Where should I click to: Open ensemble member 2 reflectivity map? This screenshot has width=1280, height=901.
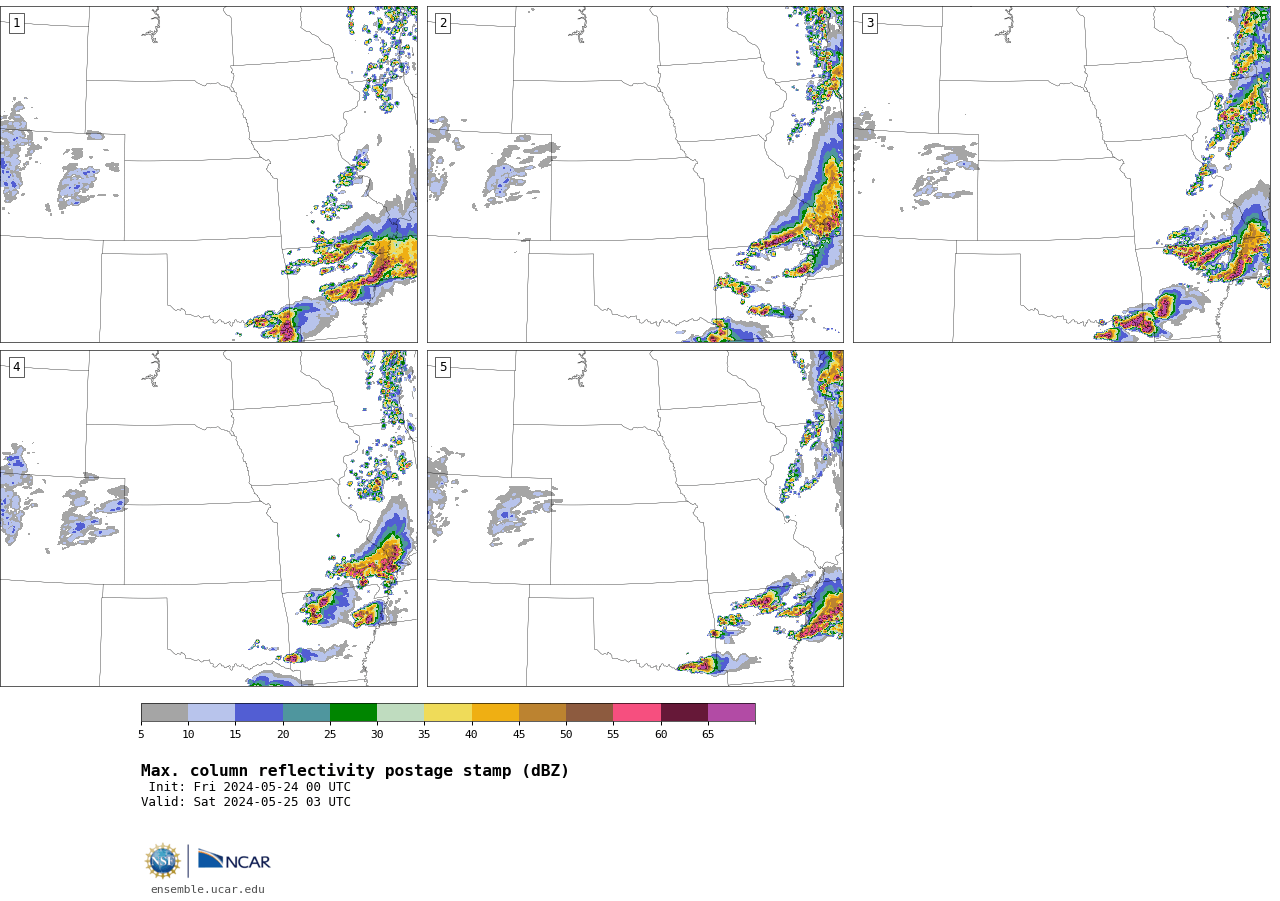[635, 174]
